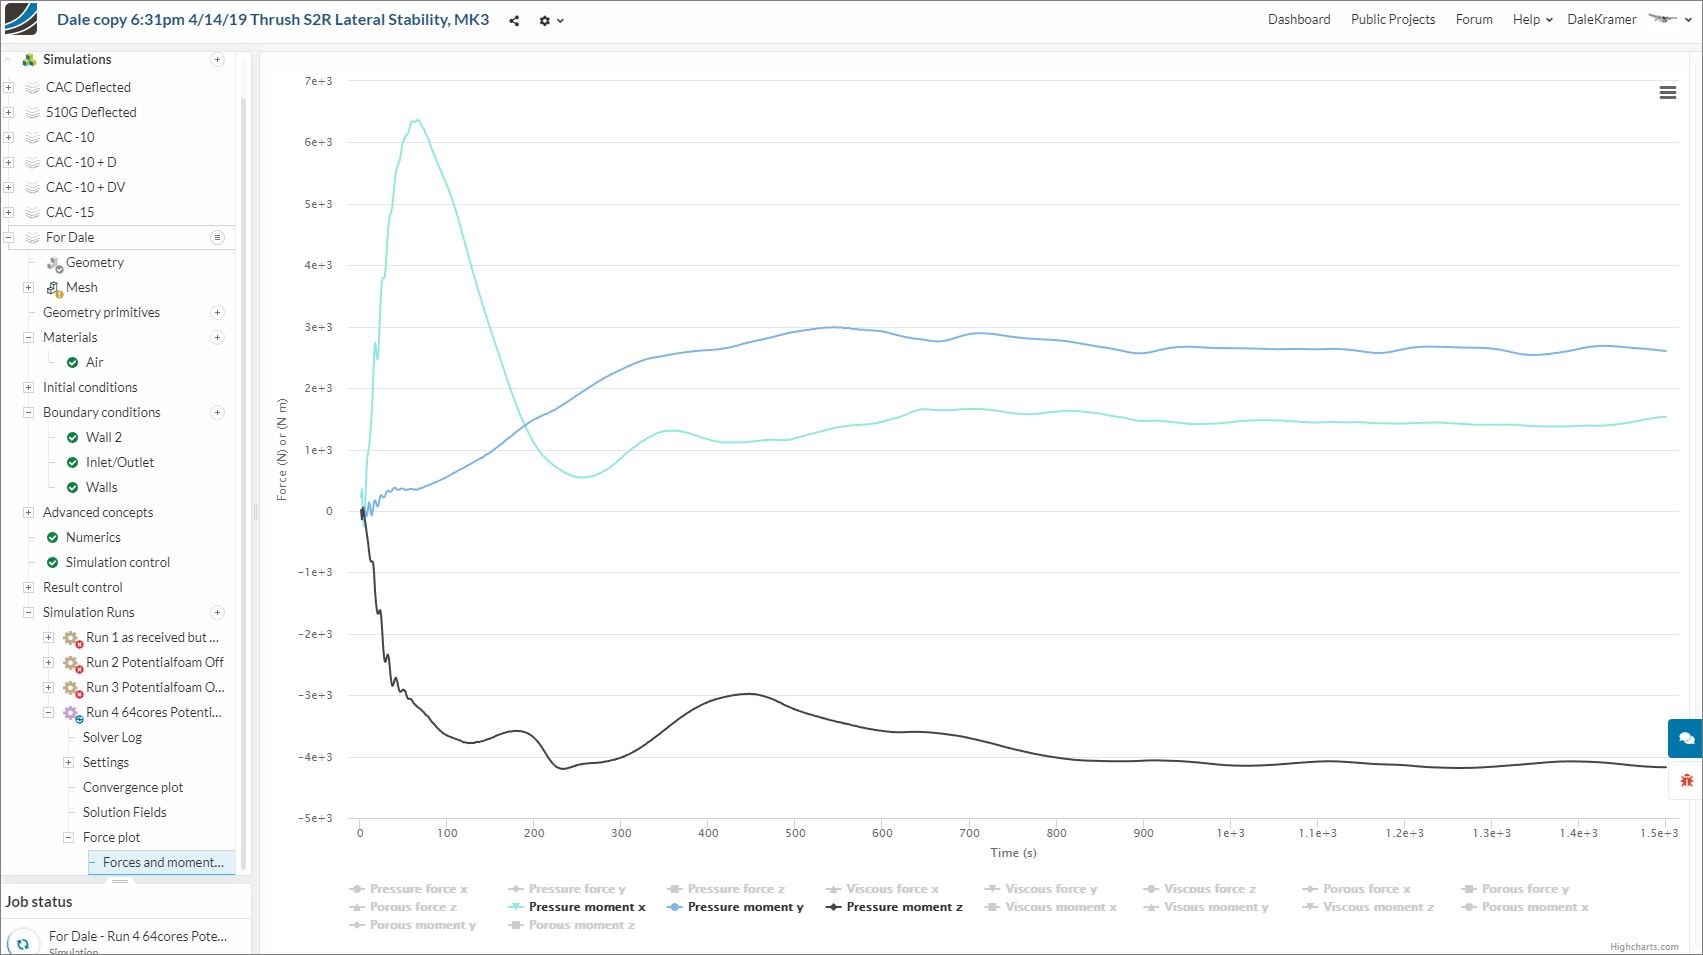This screenshot has height=955, width=1703.
Task: Open the Forum link
Action: point(1474,19)
